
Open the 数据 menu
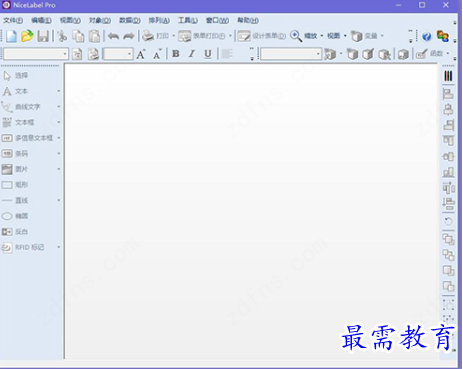(130, 20)
